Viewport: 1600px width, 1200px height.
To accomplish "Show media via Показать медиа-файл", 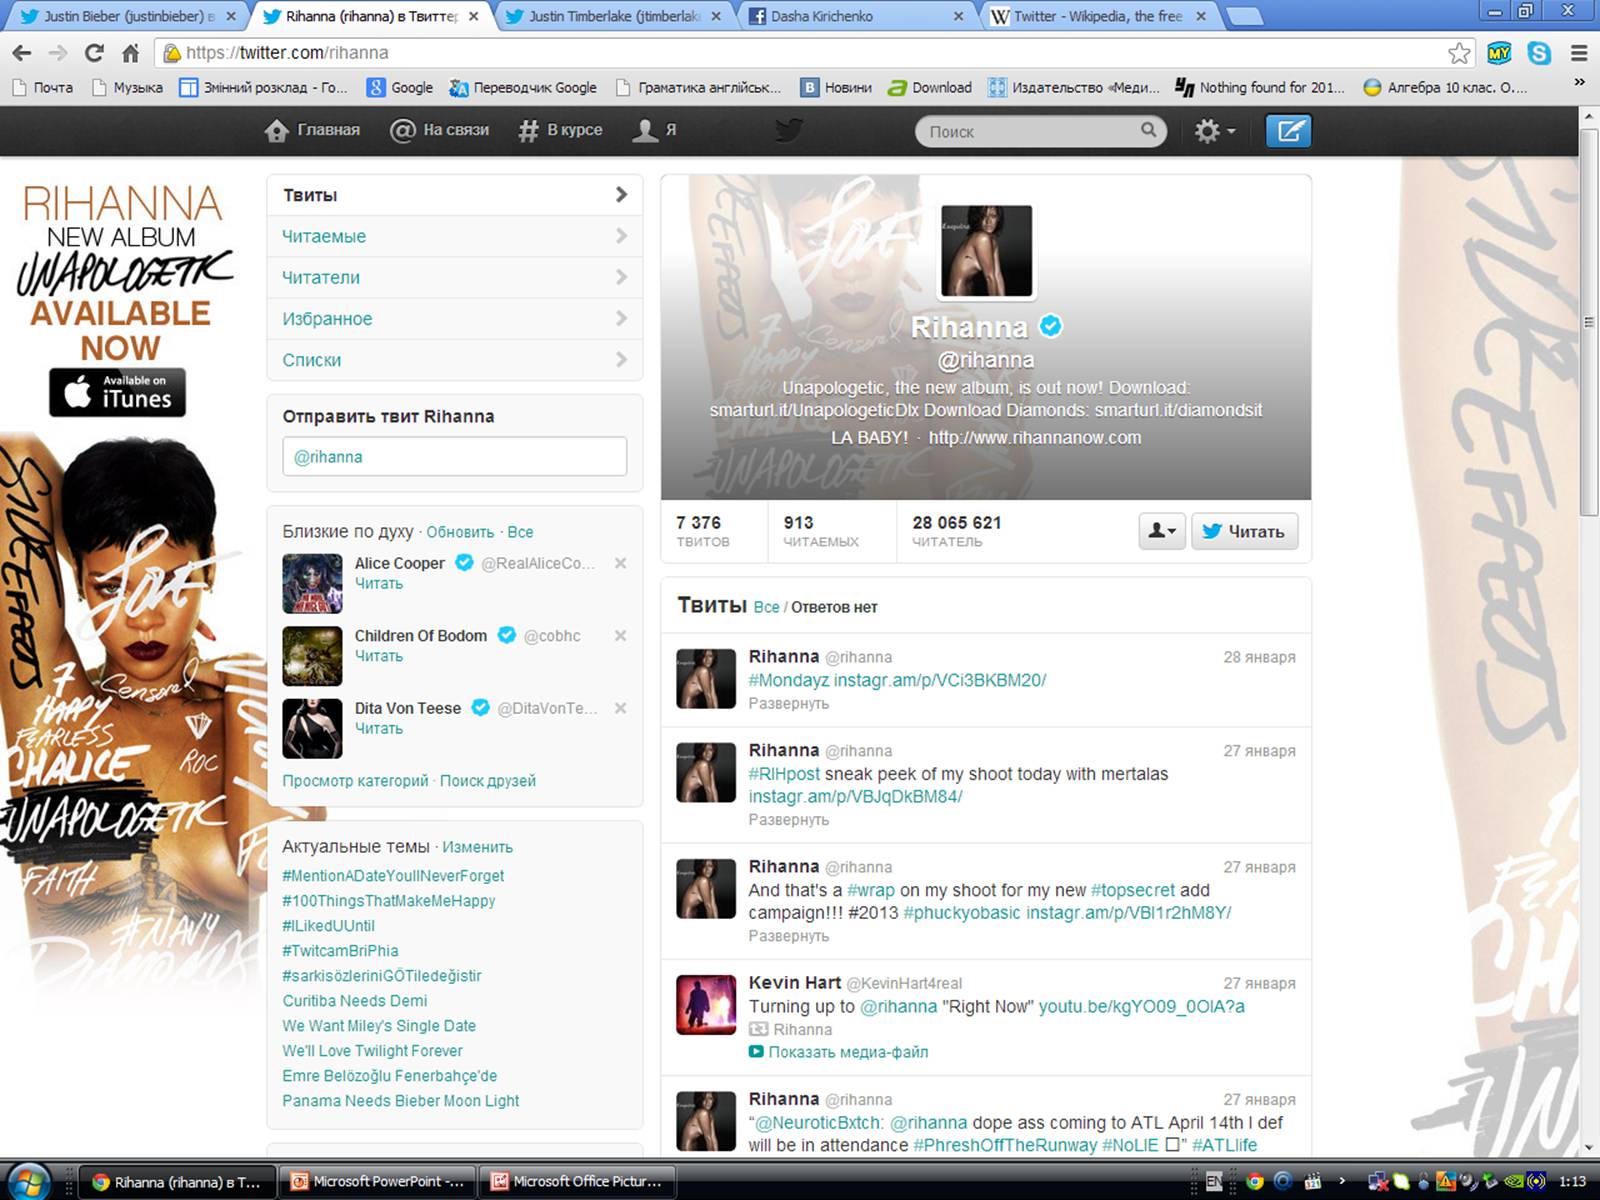I will click(x=839, y=1052).
